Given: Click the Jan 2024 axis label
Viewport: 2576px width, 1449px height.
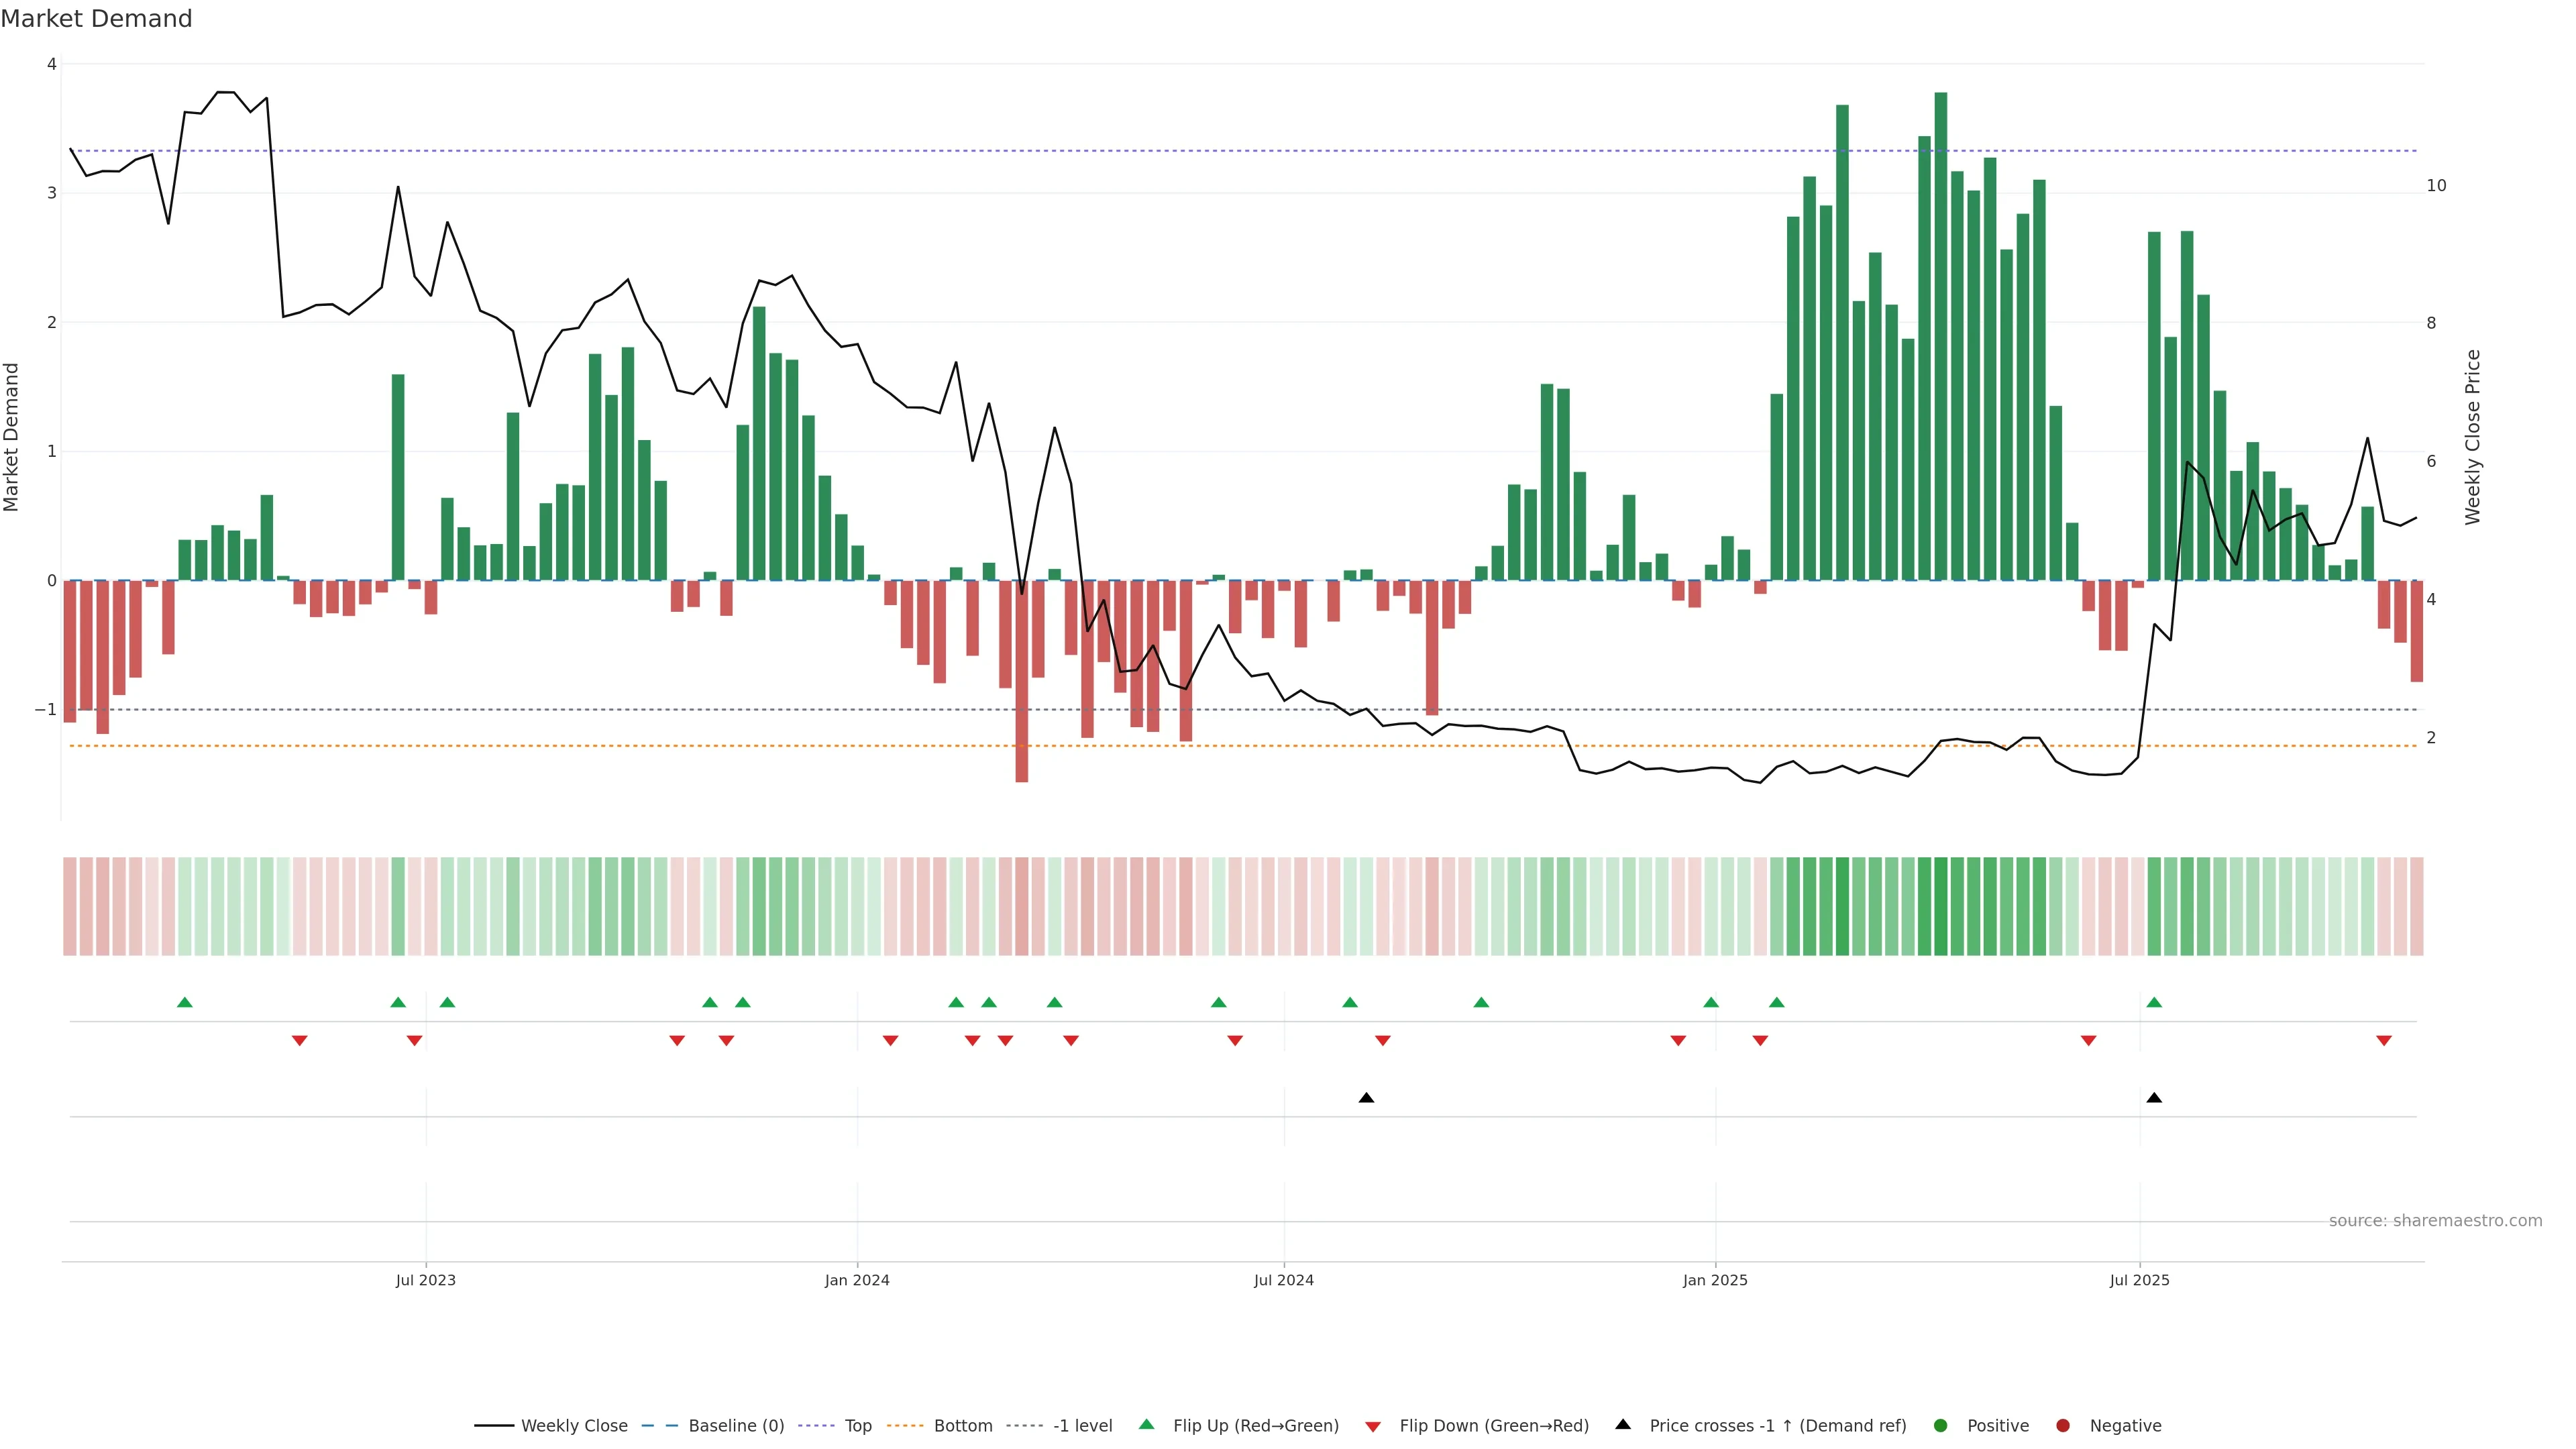Looking at the screenshot, I should coord(857,1280).
